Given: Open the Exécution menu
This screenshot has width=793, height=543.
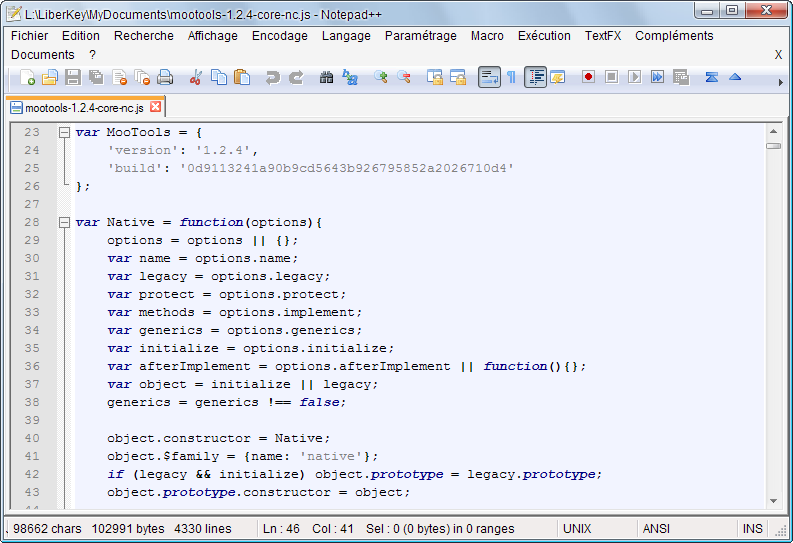Looking at the screenshot, I should [x=544, y=36].
